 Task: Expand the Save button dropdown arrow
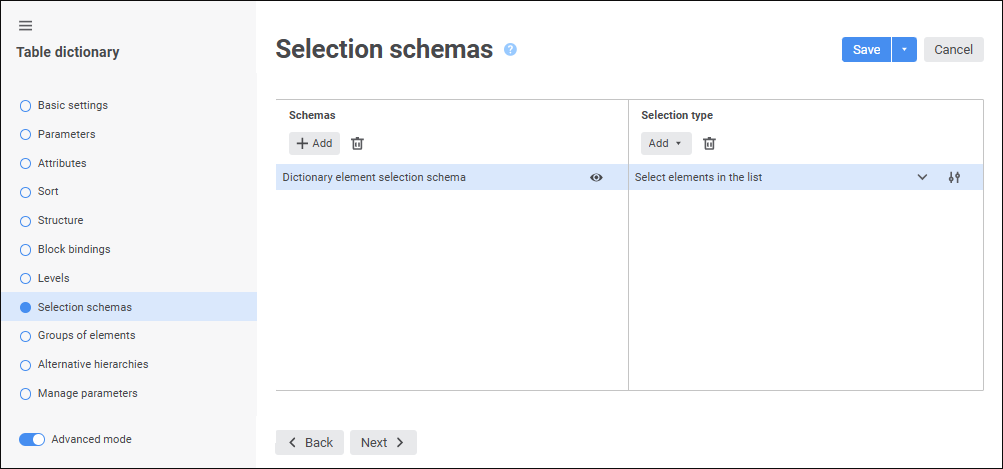904,50
